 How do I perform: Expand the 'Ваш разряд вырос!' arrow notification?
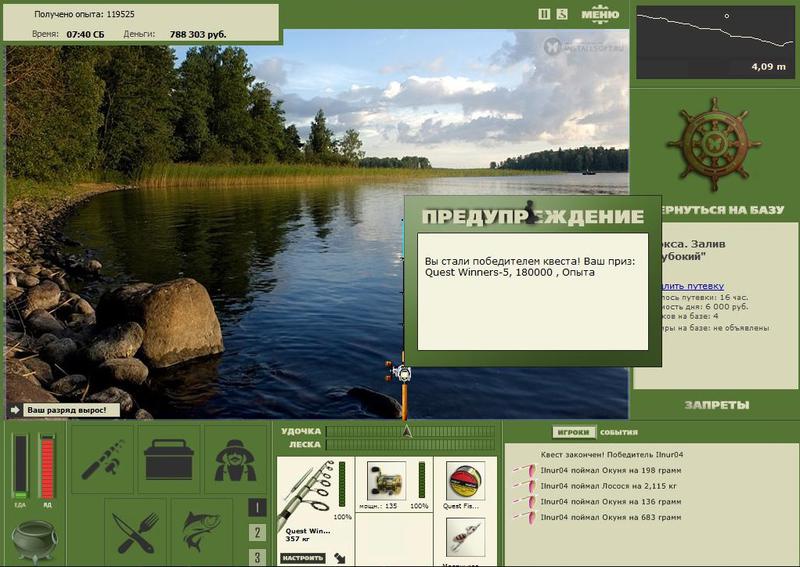(15, 410)
